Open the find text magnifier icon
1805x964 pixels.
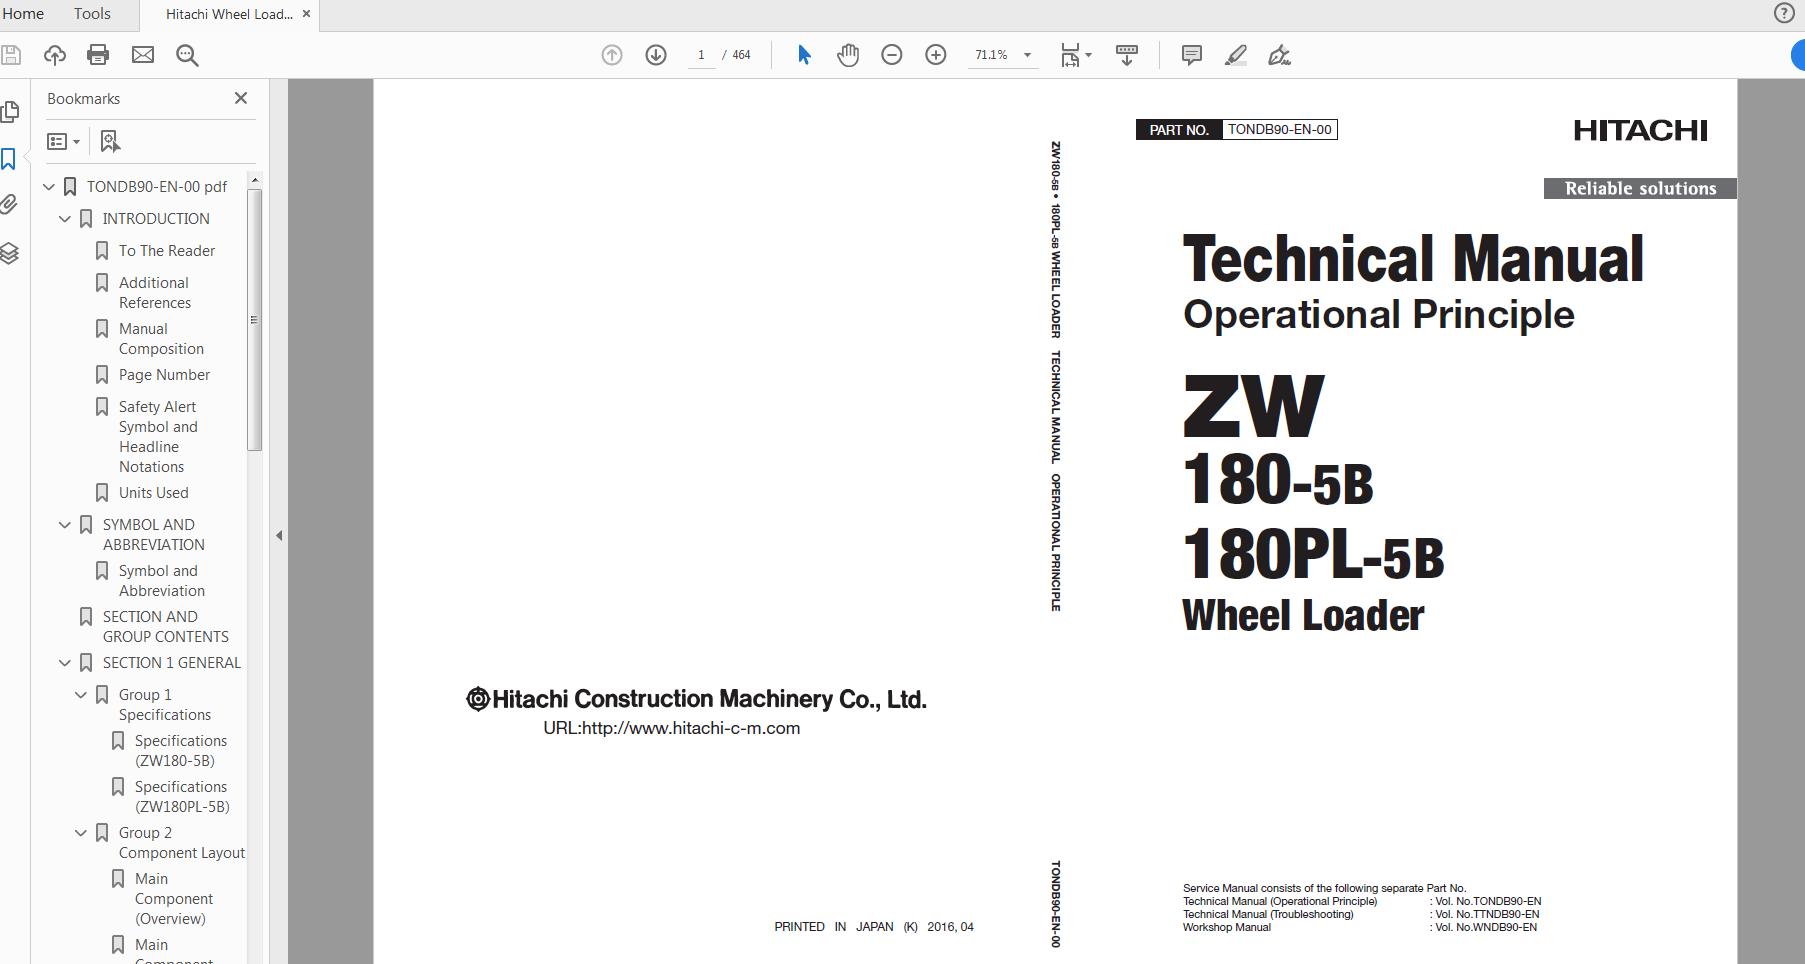pos(187,55)
